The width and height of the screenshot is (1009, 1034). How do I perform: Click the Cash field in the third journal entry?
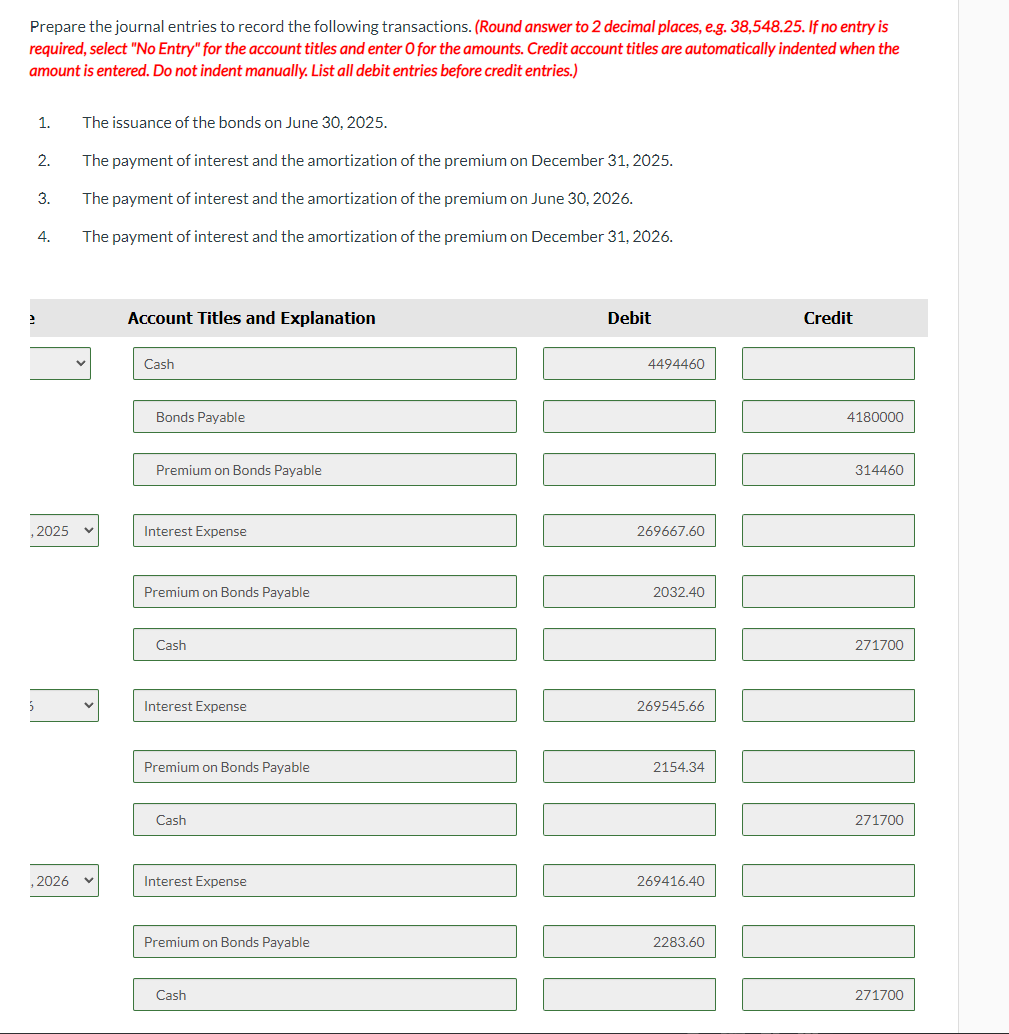click(x=324, y=820)
